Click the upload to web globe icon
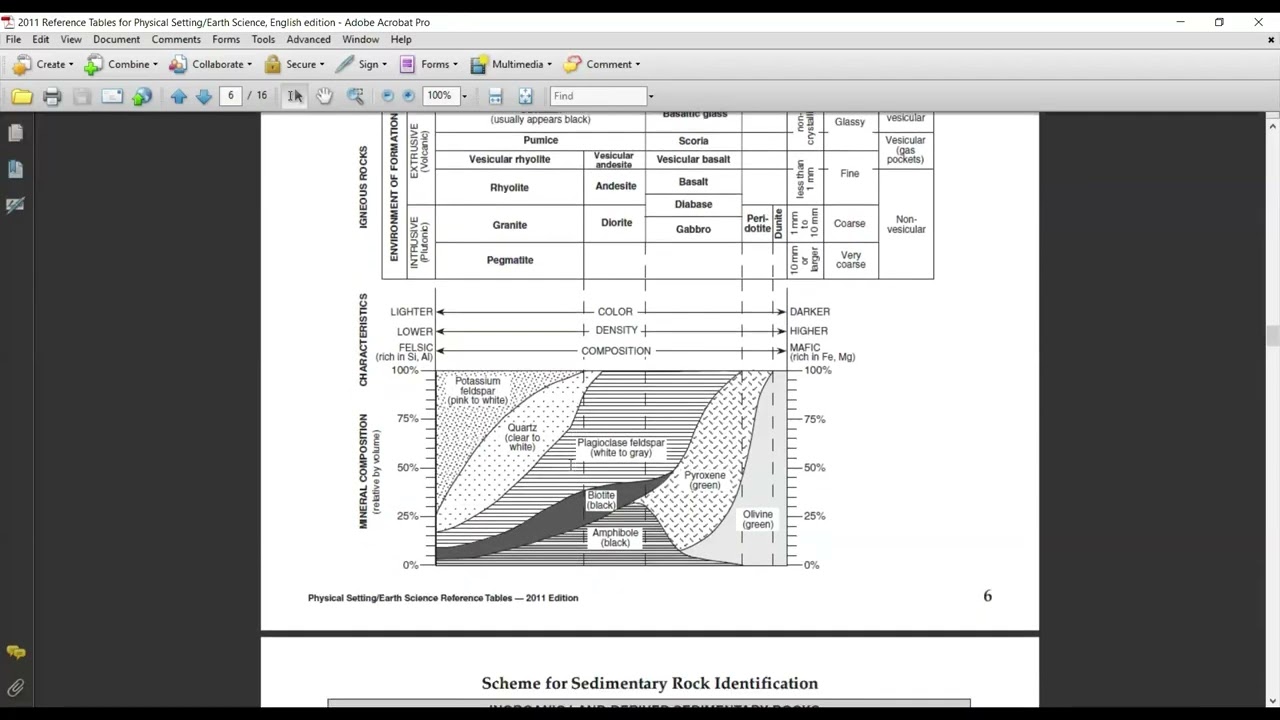The image size is (1280, 720). tap(142, 96)
